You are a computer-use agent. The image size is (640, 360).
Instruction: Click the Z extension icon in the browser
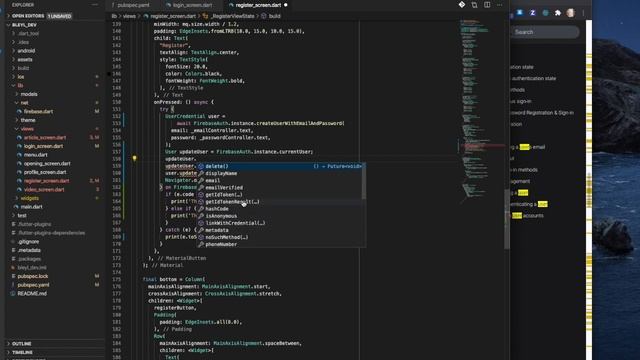tap(533, 13)
